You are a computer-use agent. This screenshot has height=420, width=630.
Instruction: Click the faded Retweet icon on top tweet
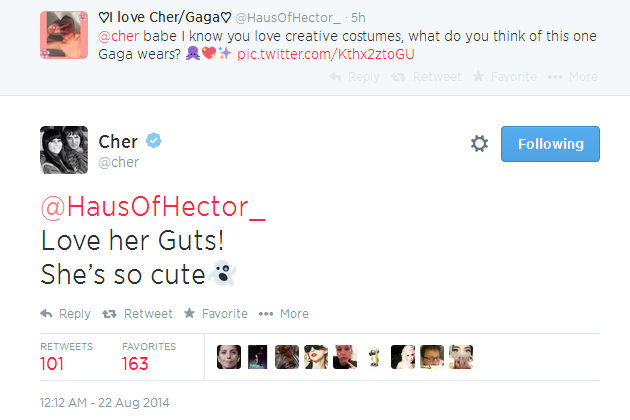pyautogui.click(x=399, y=77)
